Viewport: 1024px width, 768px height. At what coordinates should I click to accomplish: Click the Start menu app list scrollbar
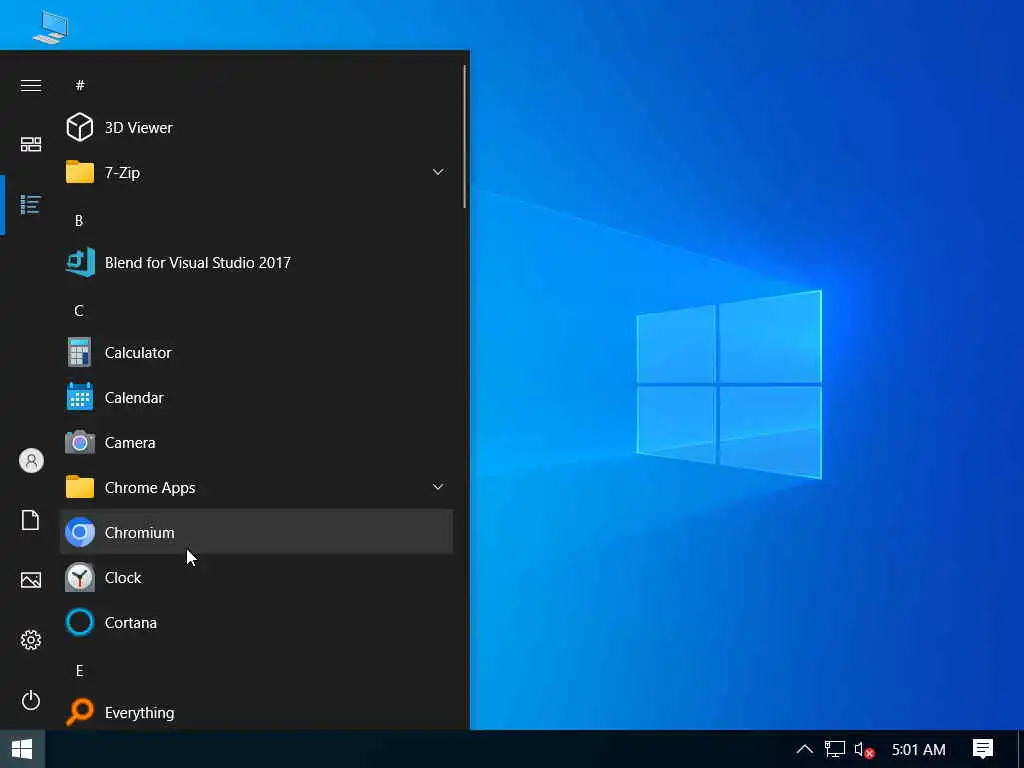[465, 136]
